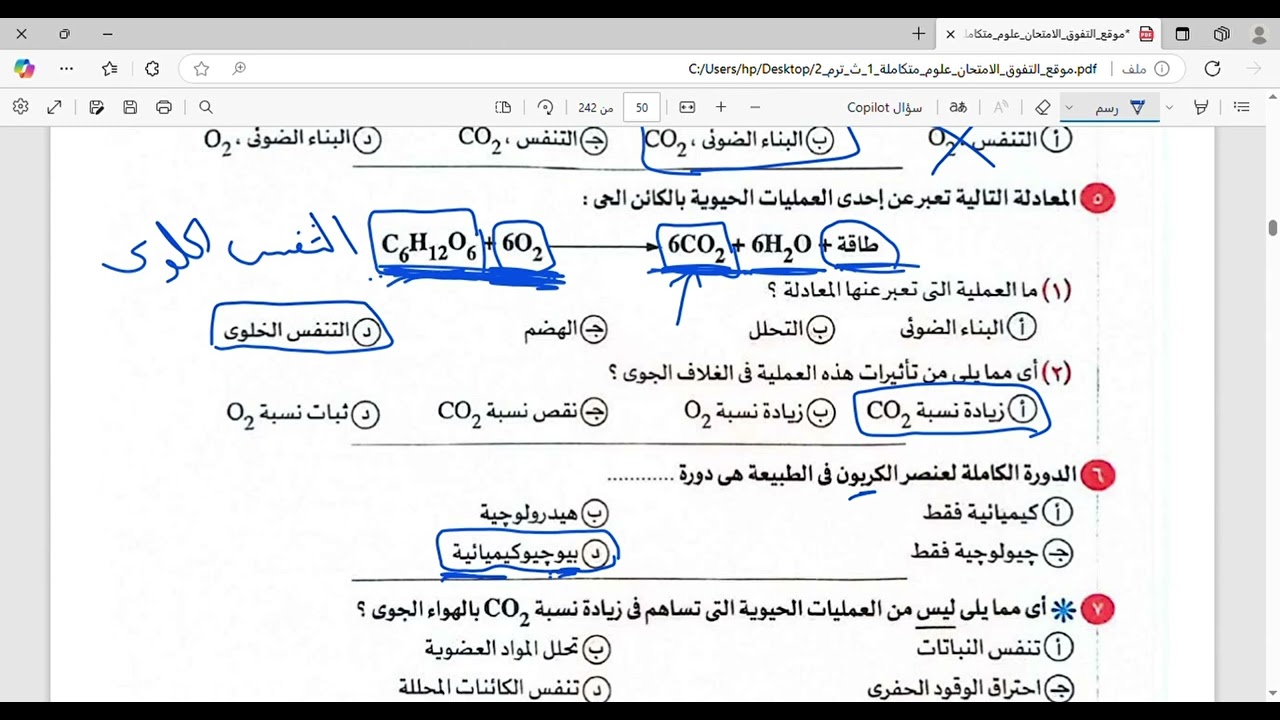Select the Highlight marker tool

coord(1201,107)
